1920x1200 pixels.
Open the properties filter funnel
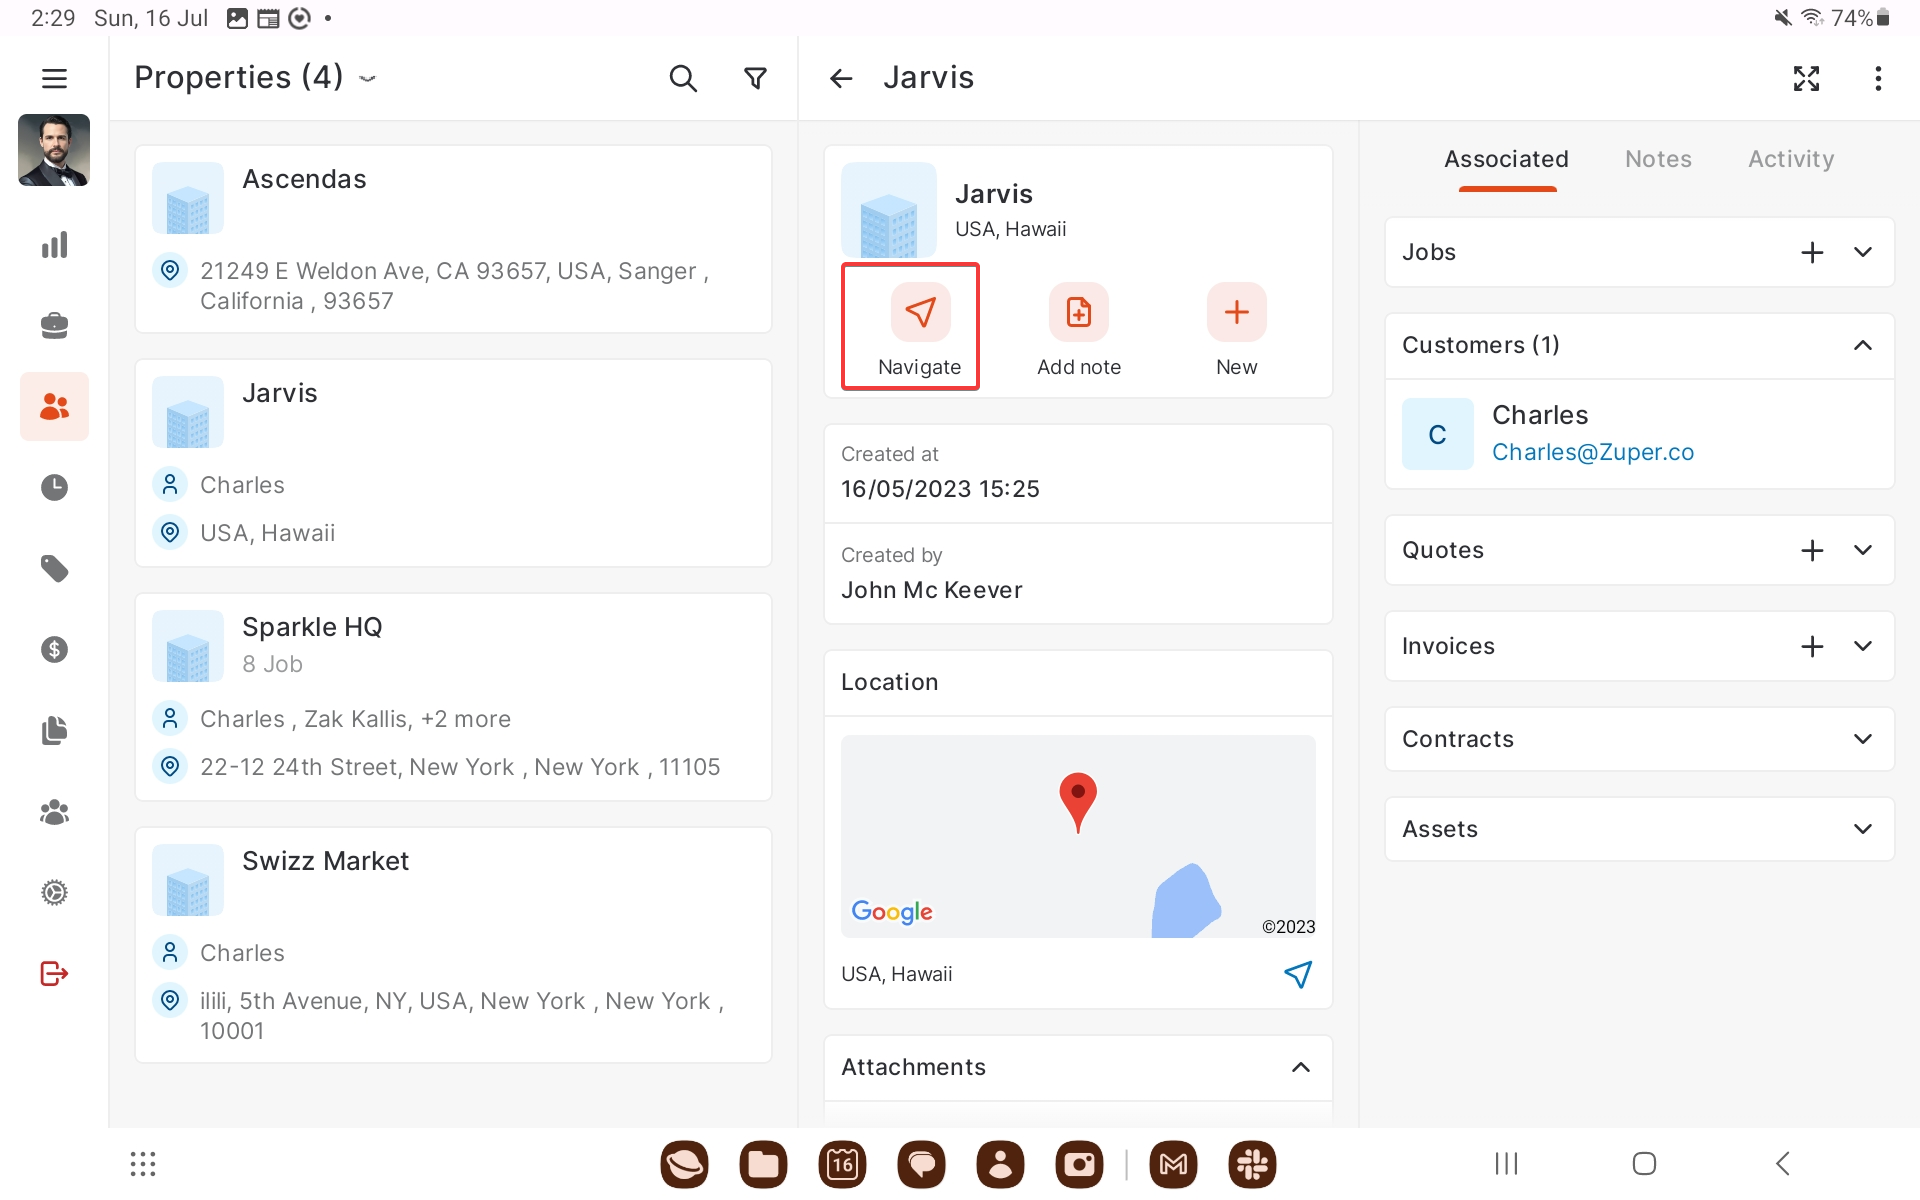[756, 78]
